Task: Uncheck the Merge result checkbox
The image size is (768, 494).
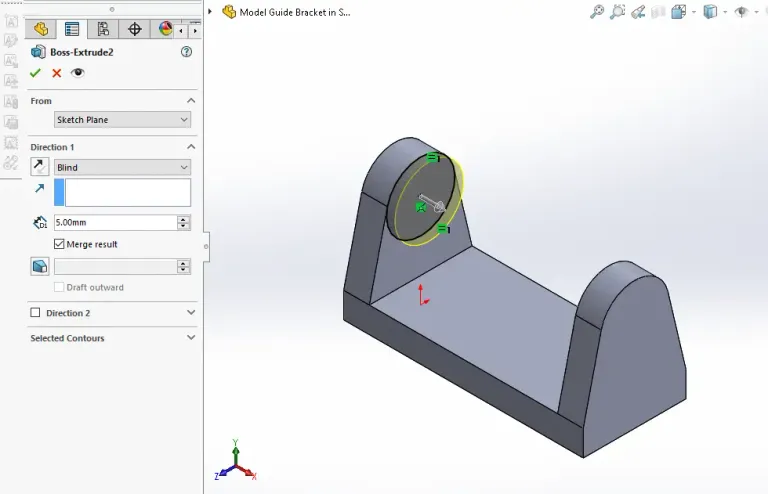Action: click(60, 244)
